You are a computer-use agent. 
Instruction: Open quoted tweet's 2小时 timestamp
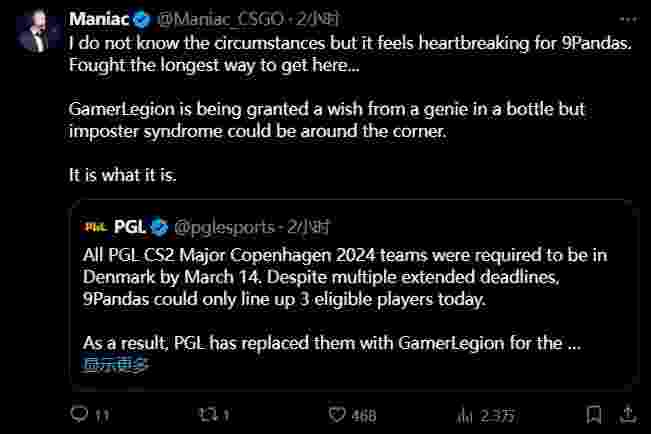point(299,225)
